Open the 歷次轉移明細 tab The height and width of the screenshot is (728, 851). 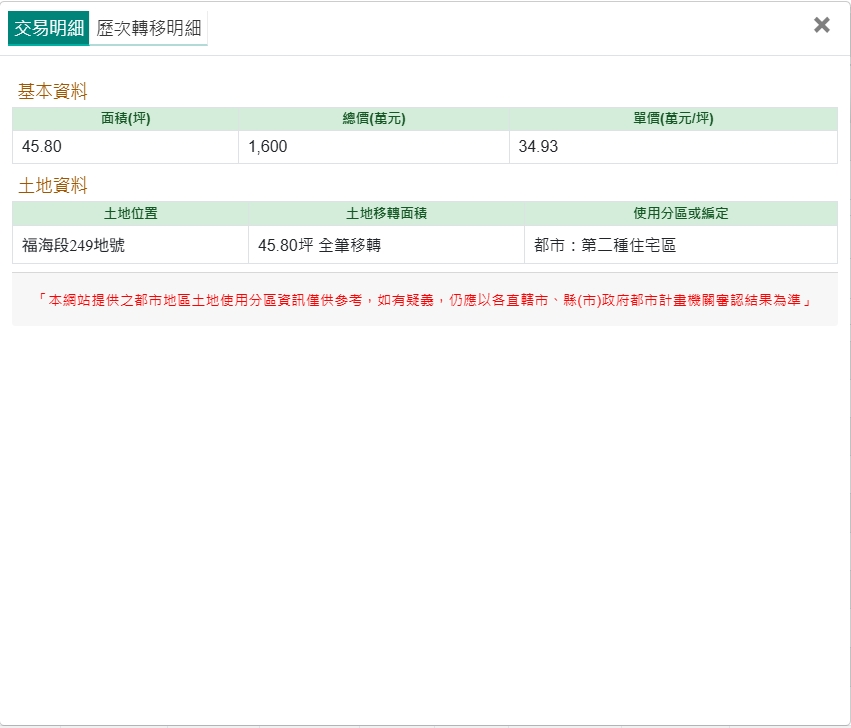148,28
